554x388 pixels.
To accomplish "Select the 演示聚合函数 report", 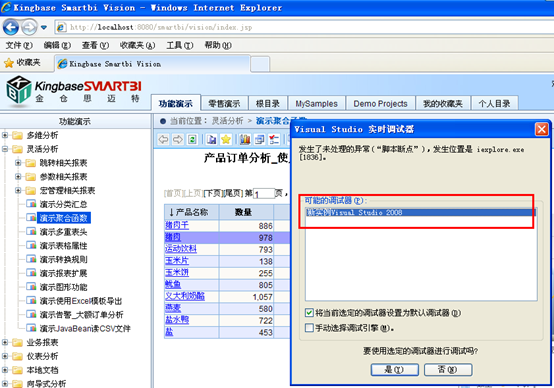I will click(x=63, y=218).
